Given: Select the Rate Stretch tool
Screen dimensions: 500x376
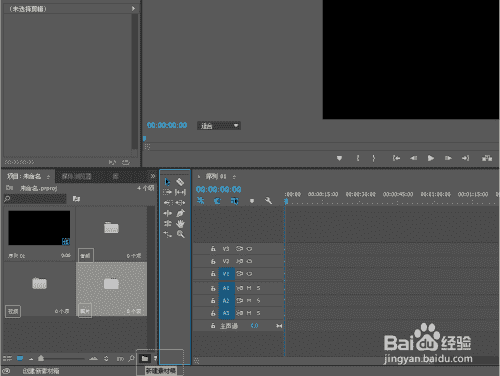Looking at the screenshot, I should click(x=168, y=234).
